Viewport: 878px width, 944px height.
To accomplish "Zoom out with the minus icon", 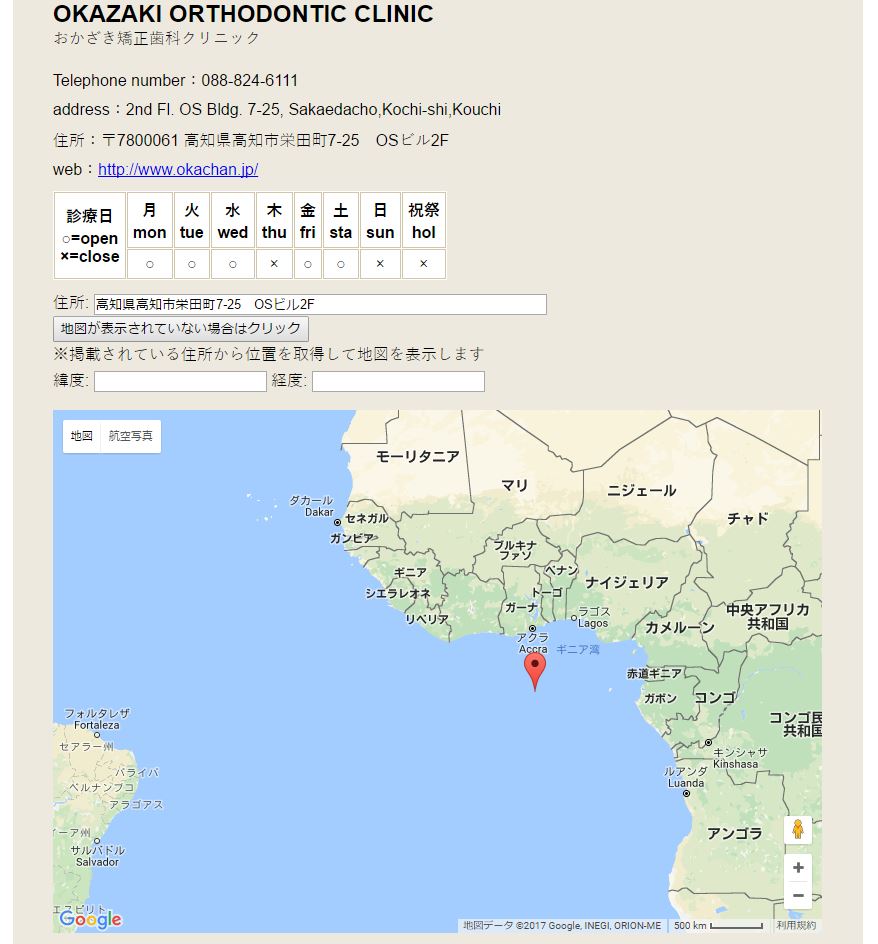I will click(798, 895).
